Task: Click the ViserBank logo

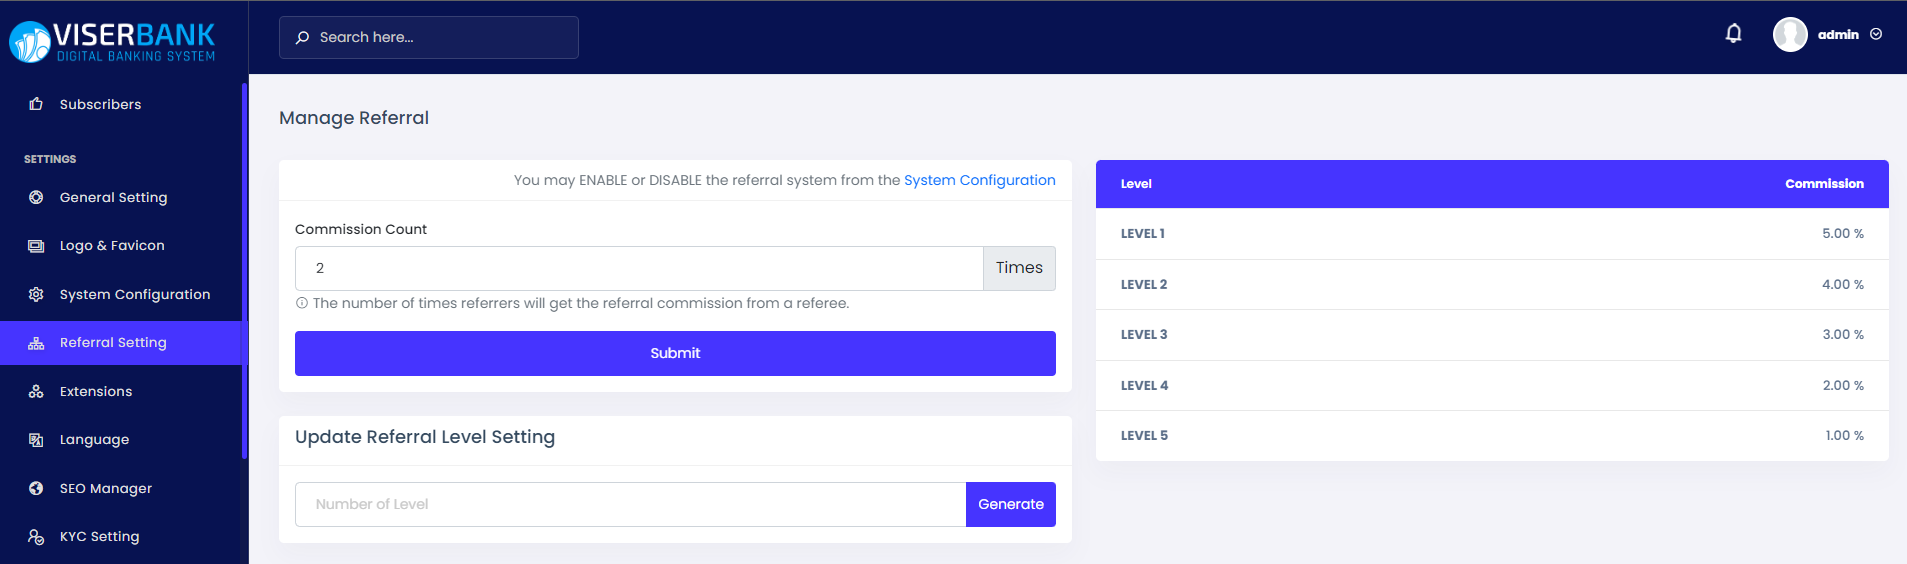Action: [x=113, y=42]
